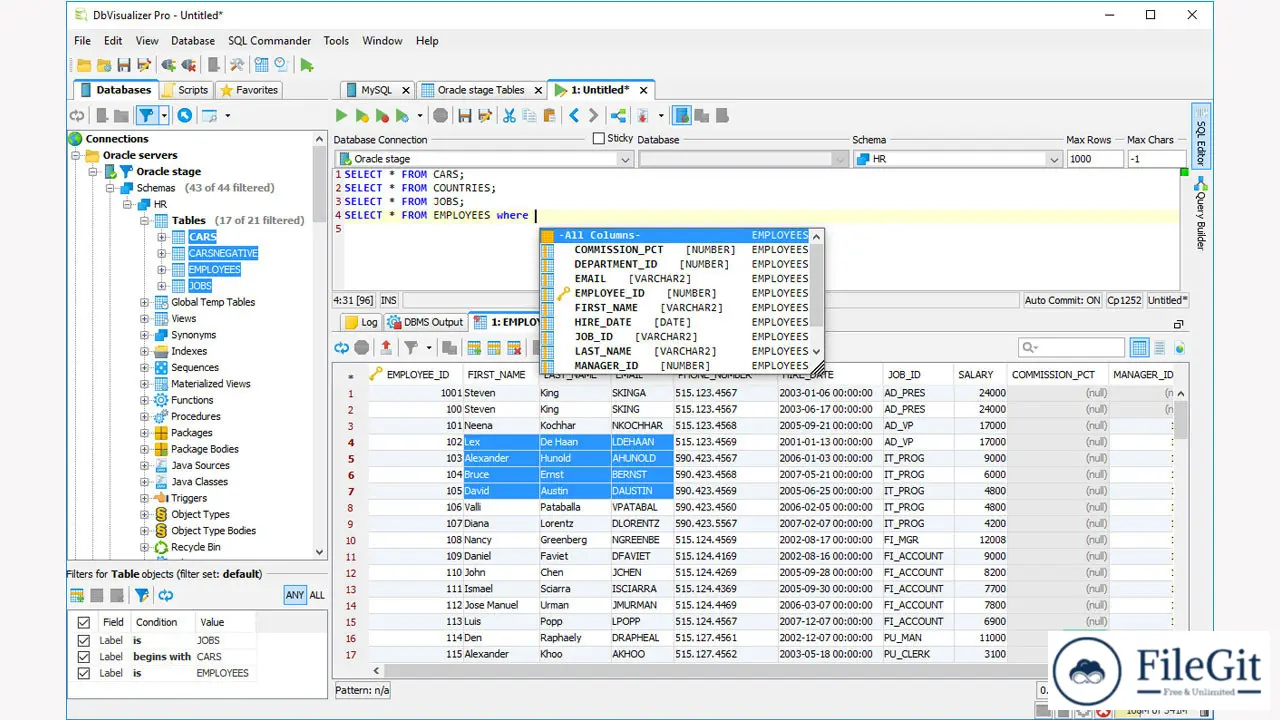
Task: Expand the CARS table node
Action: point(162,237)
